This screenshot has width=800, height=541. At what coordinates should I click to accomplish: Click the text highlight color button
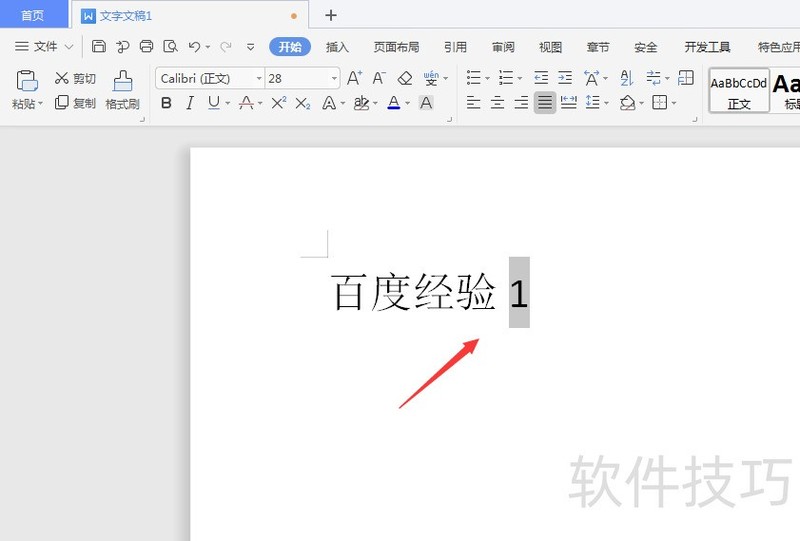pos(361,103)
